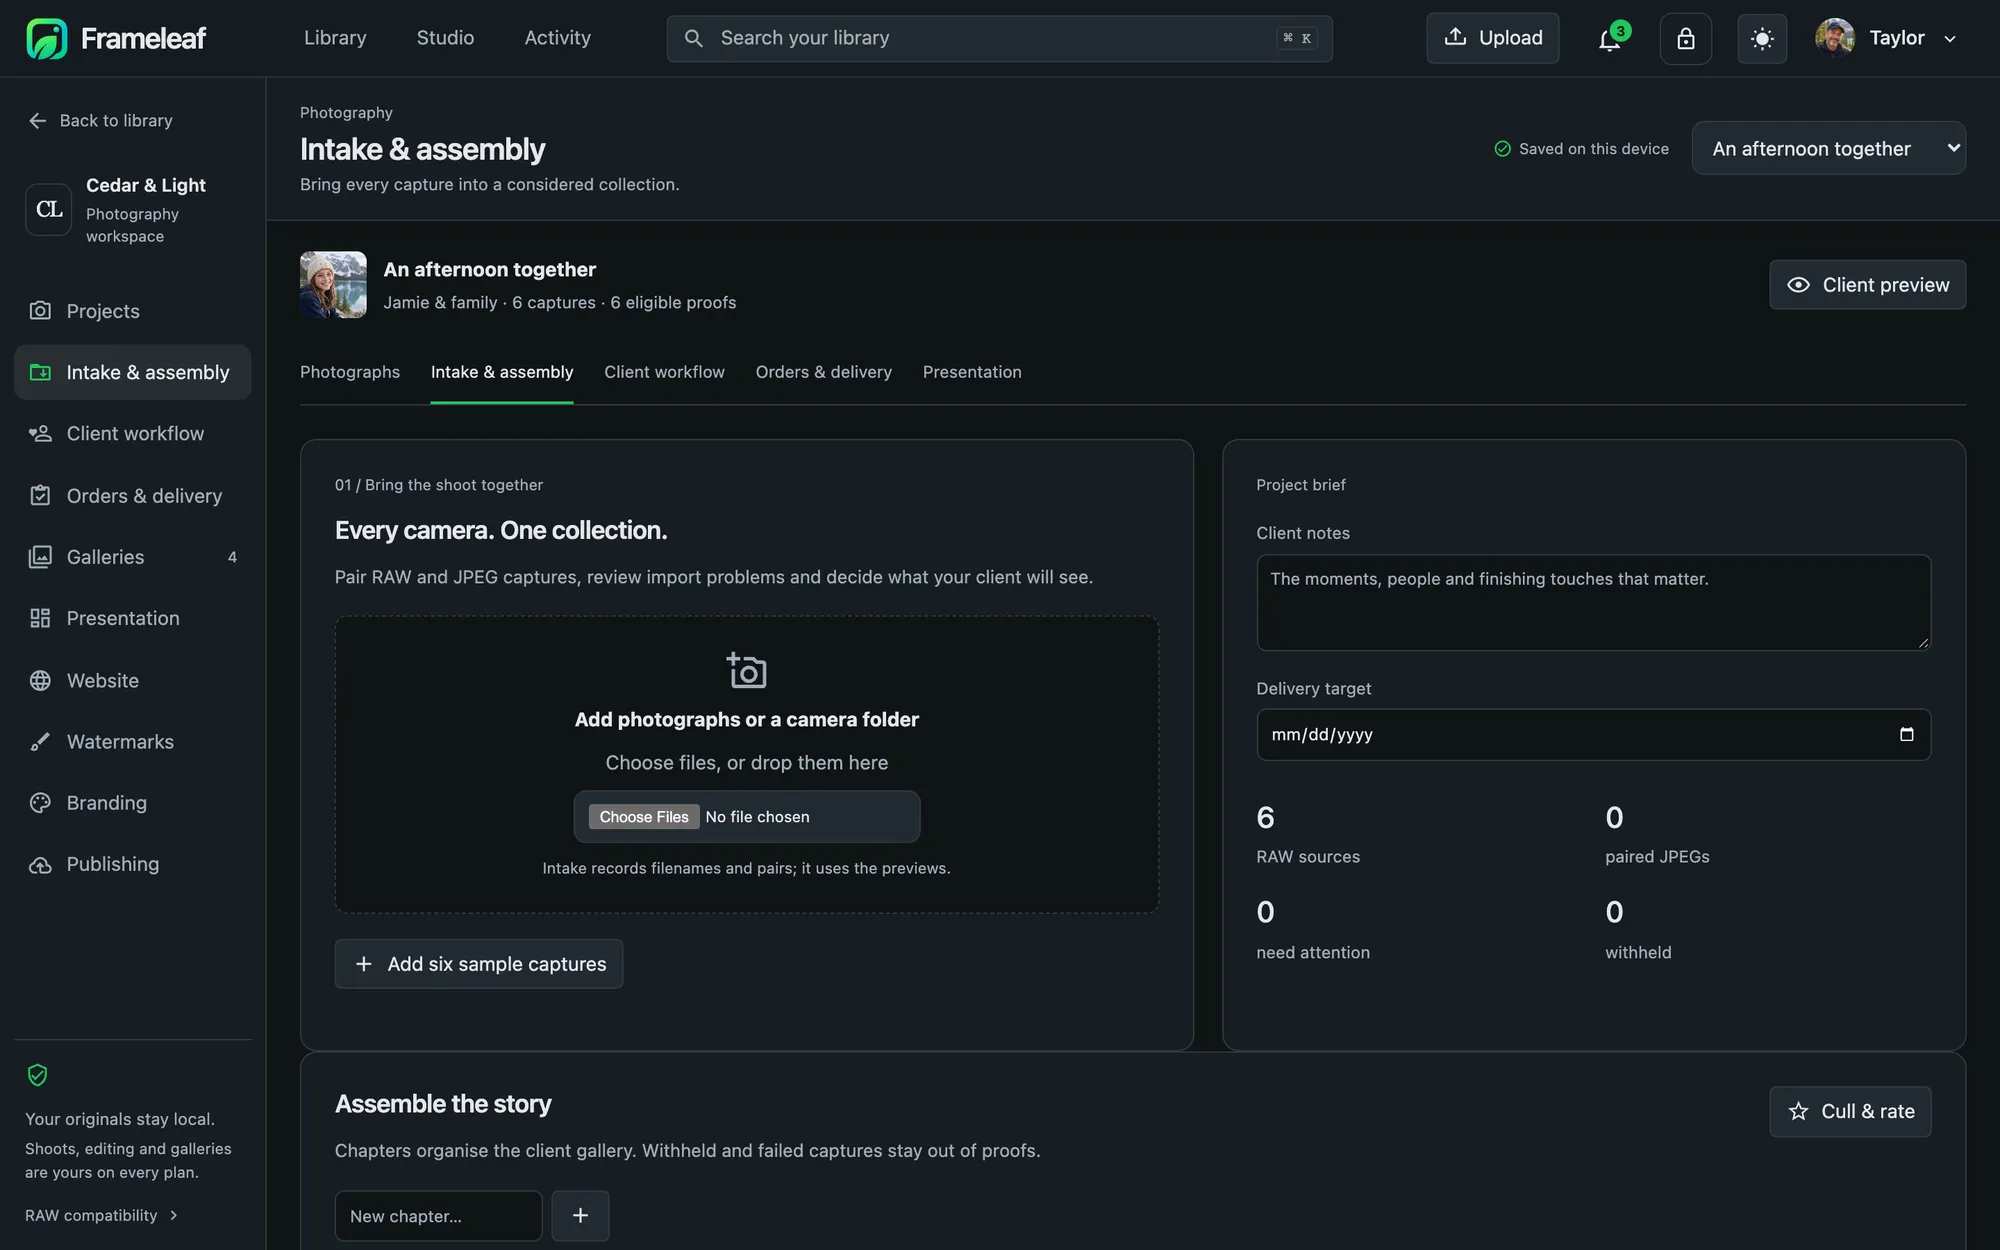Switch to the Photographs tab
The width and height of the screenshot is (2000, 1250).
[x=350, y=372]
